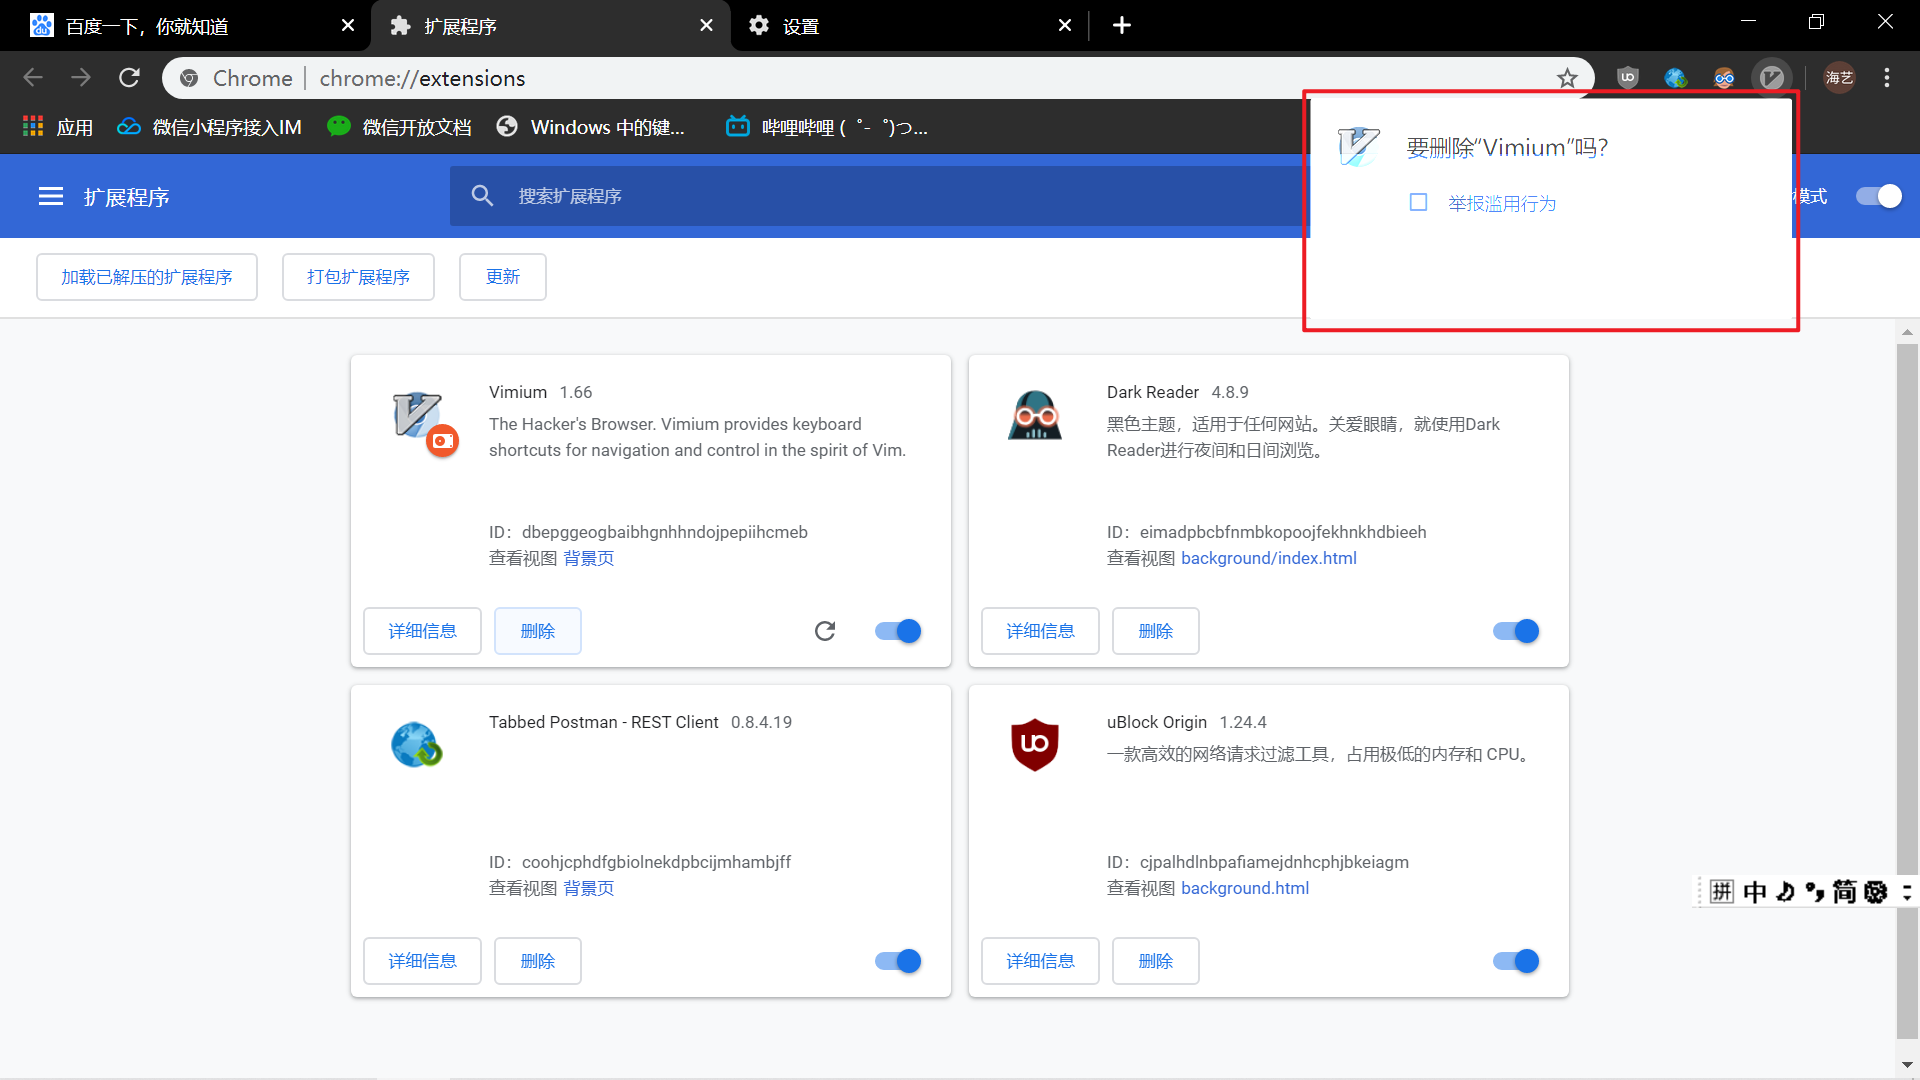Click 删除 for Tabbed Postman
The width and height of the screenshot is (1920, 1080).
(538, 961)
